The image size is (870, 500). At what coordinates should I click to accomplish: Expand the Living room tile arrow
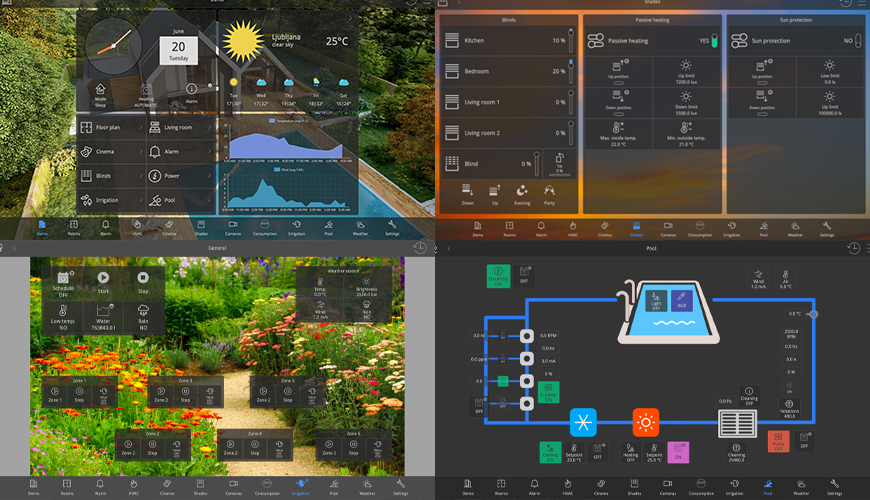(x=211, y=128)
